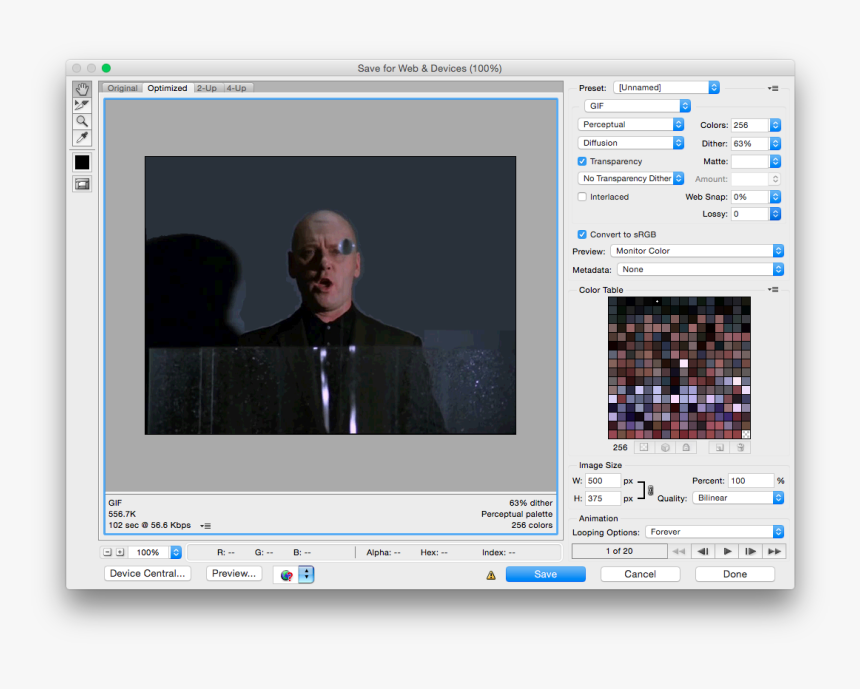Click the Done button
Image resolution: width=860 pixels, height=689 pixels.
[x=735, y=574]
